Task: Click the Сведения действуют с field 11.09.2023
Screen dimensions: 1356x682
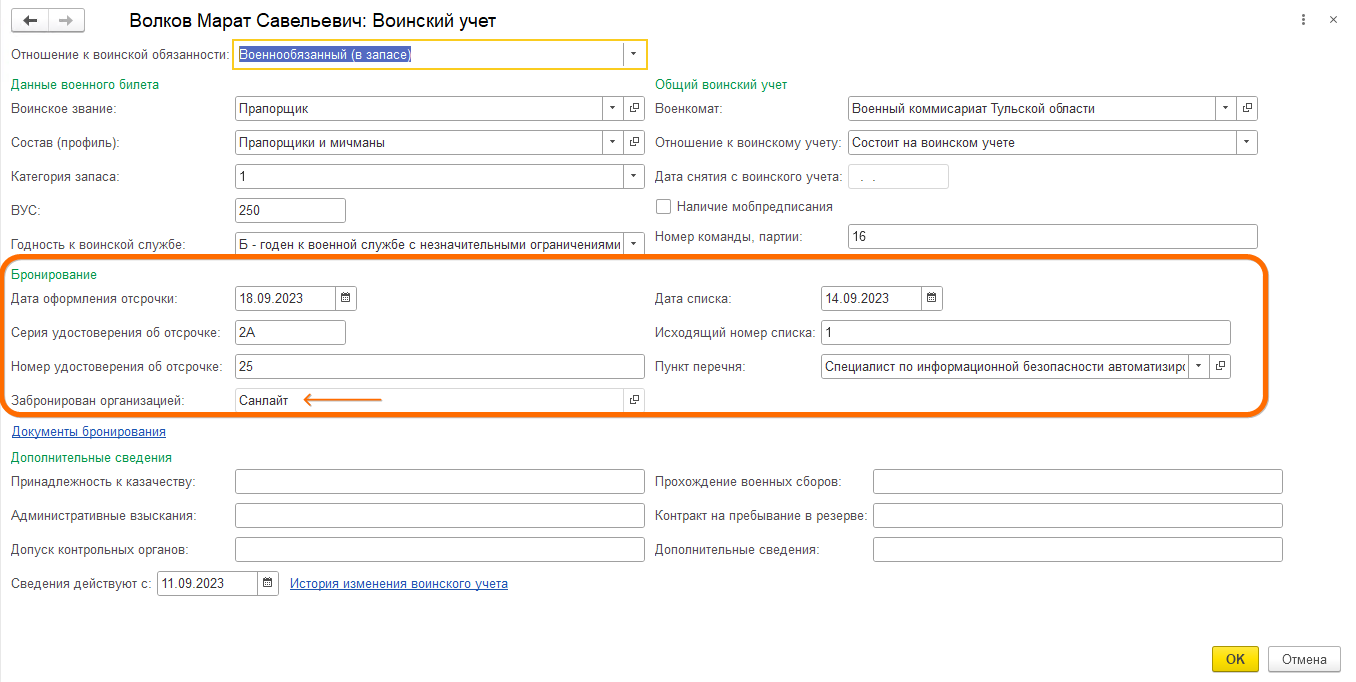Action: point(208,583)
